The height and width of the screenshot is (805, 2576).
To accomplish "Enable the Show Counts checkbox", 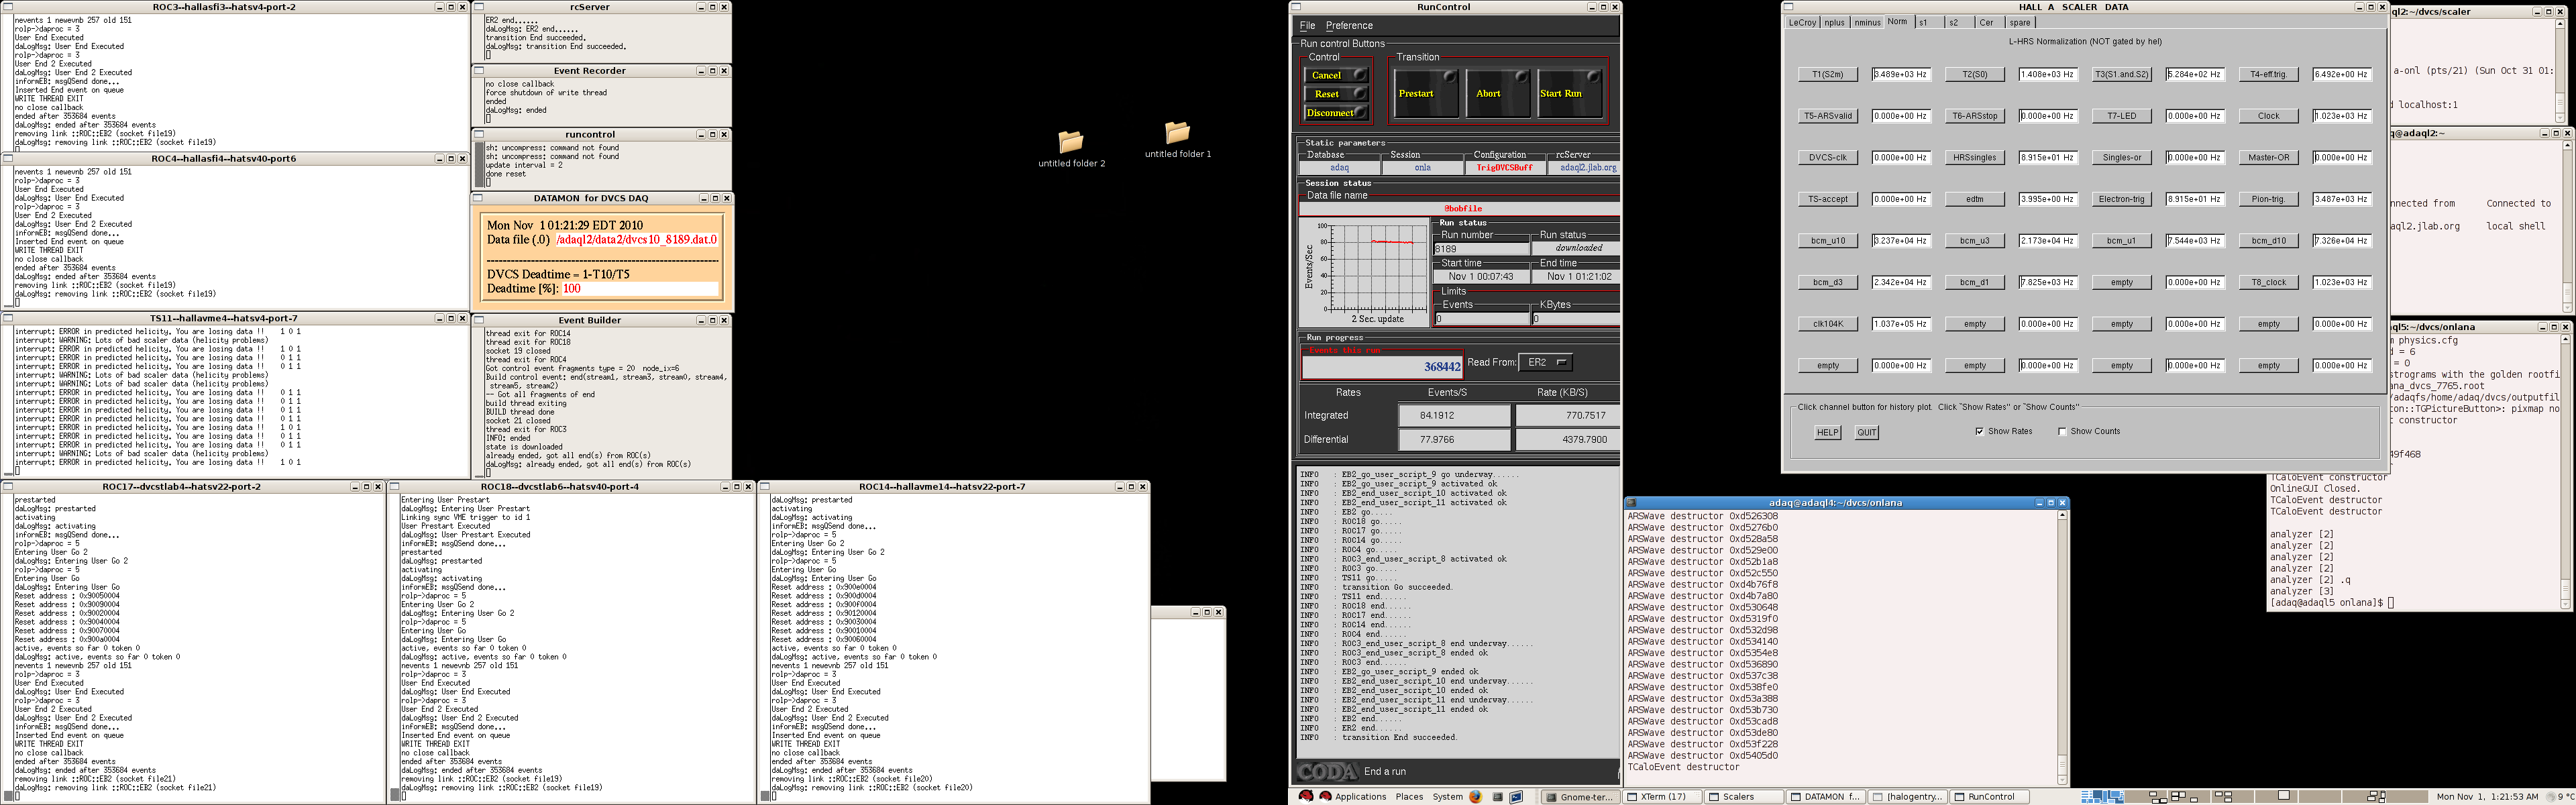I will [2062, 432].
